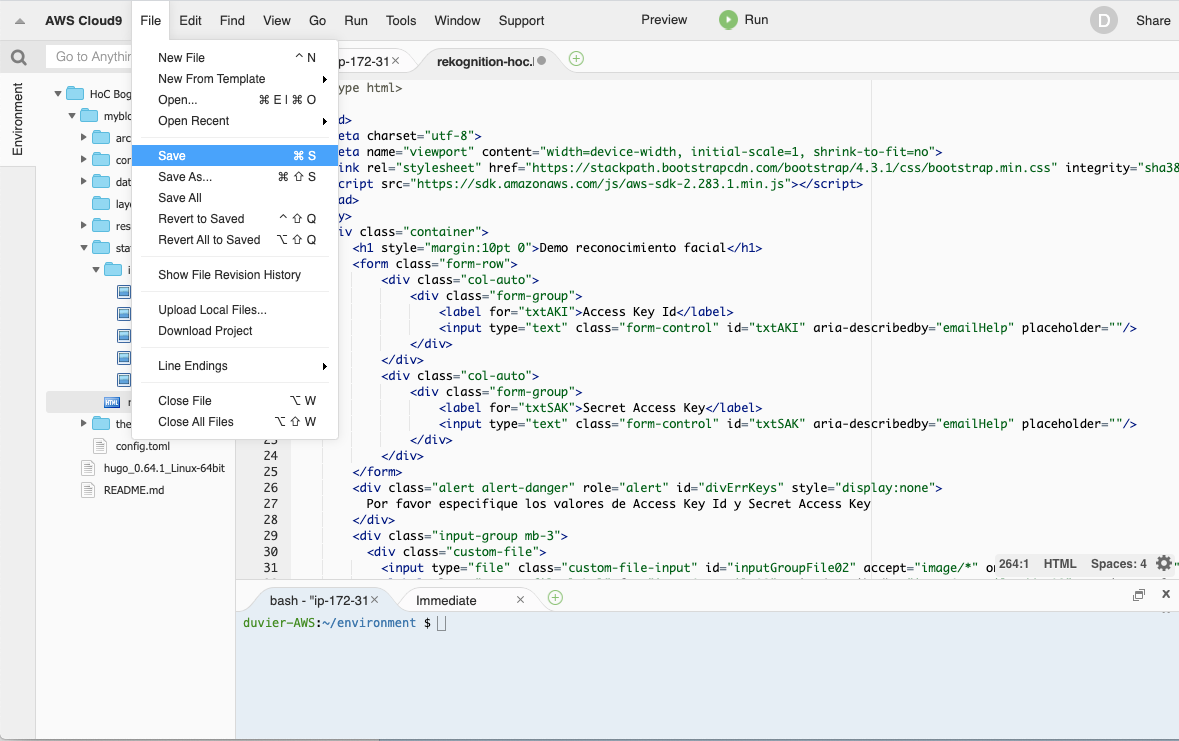Open New From Template submenu
This screenshot has height=741, width=1179.
[235, 79]
